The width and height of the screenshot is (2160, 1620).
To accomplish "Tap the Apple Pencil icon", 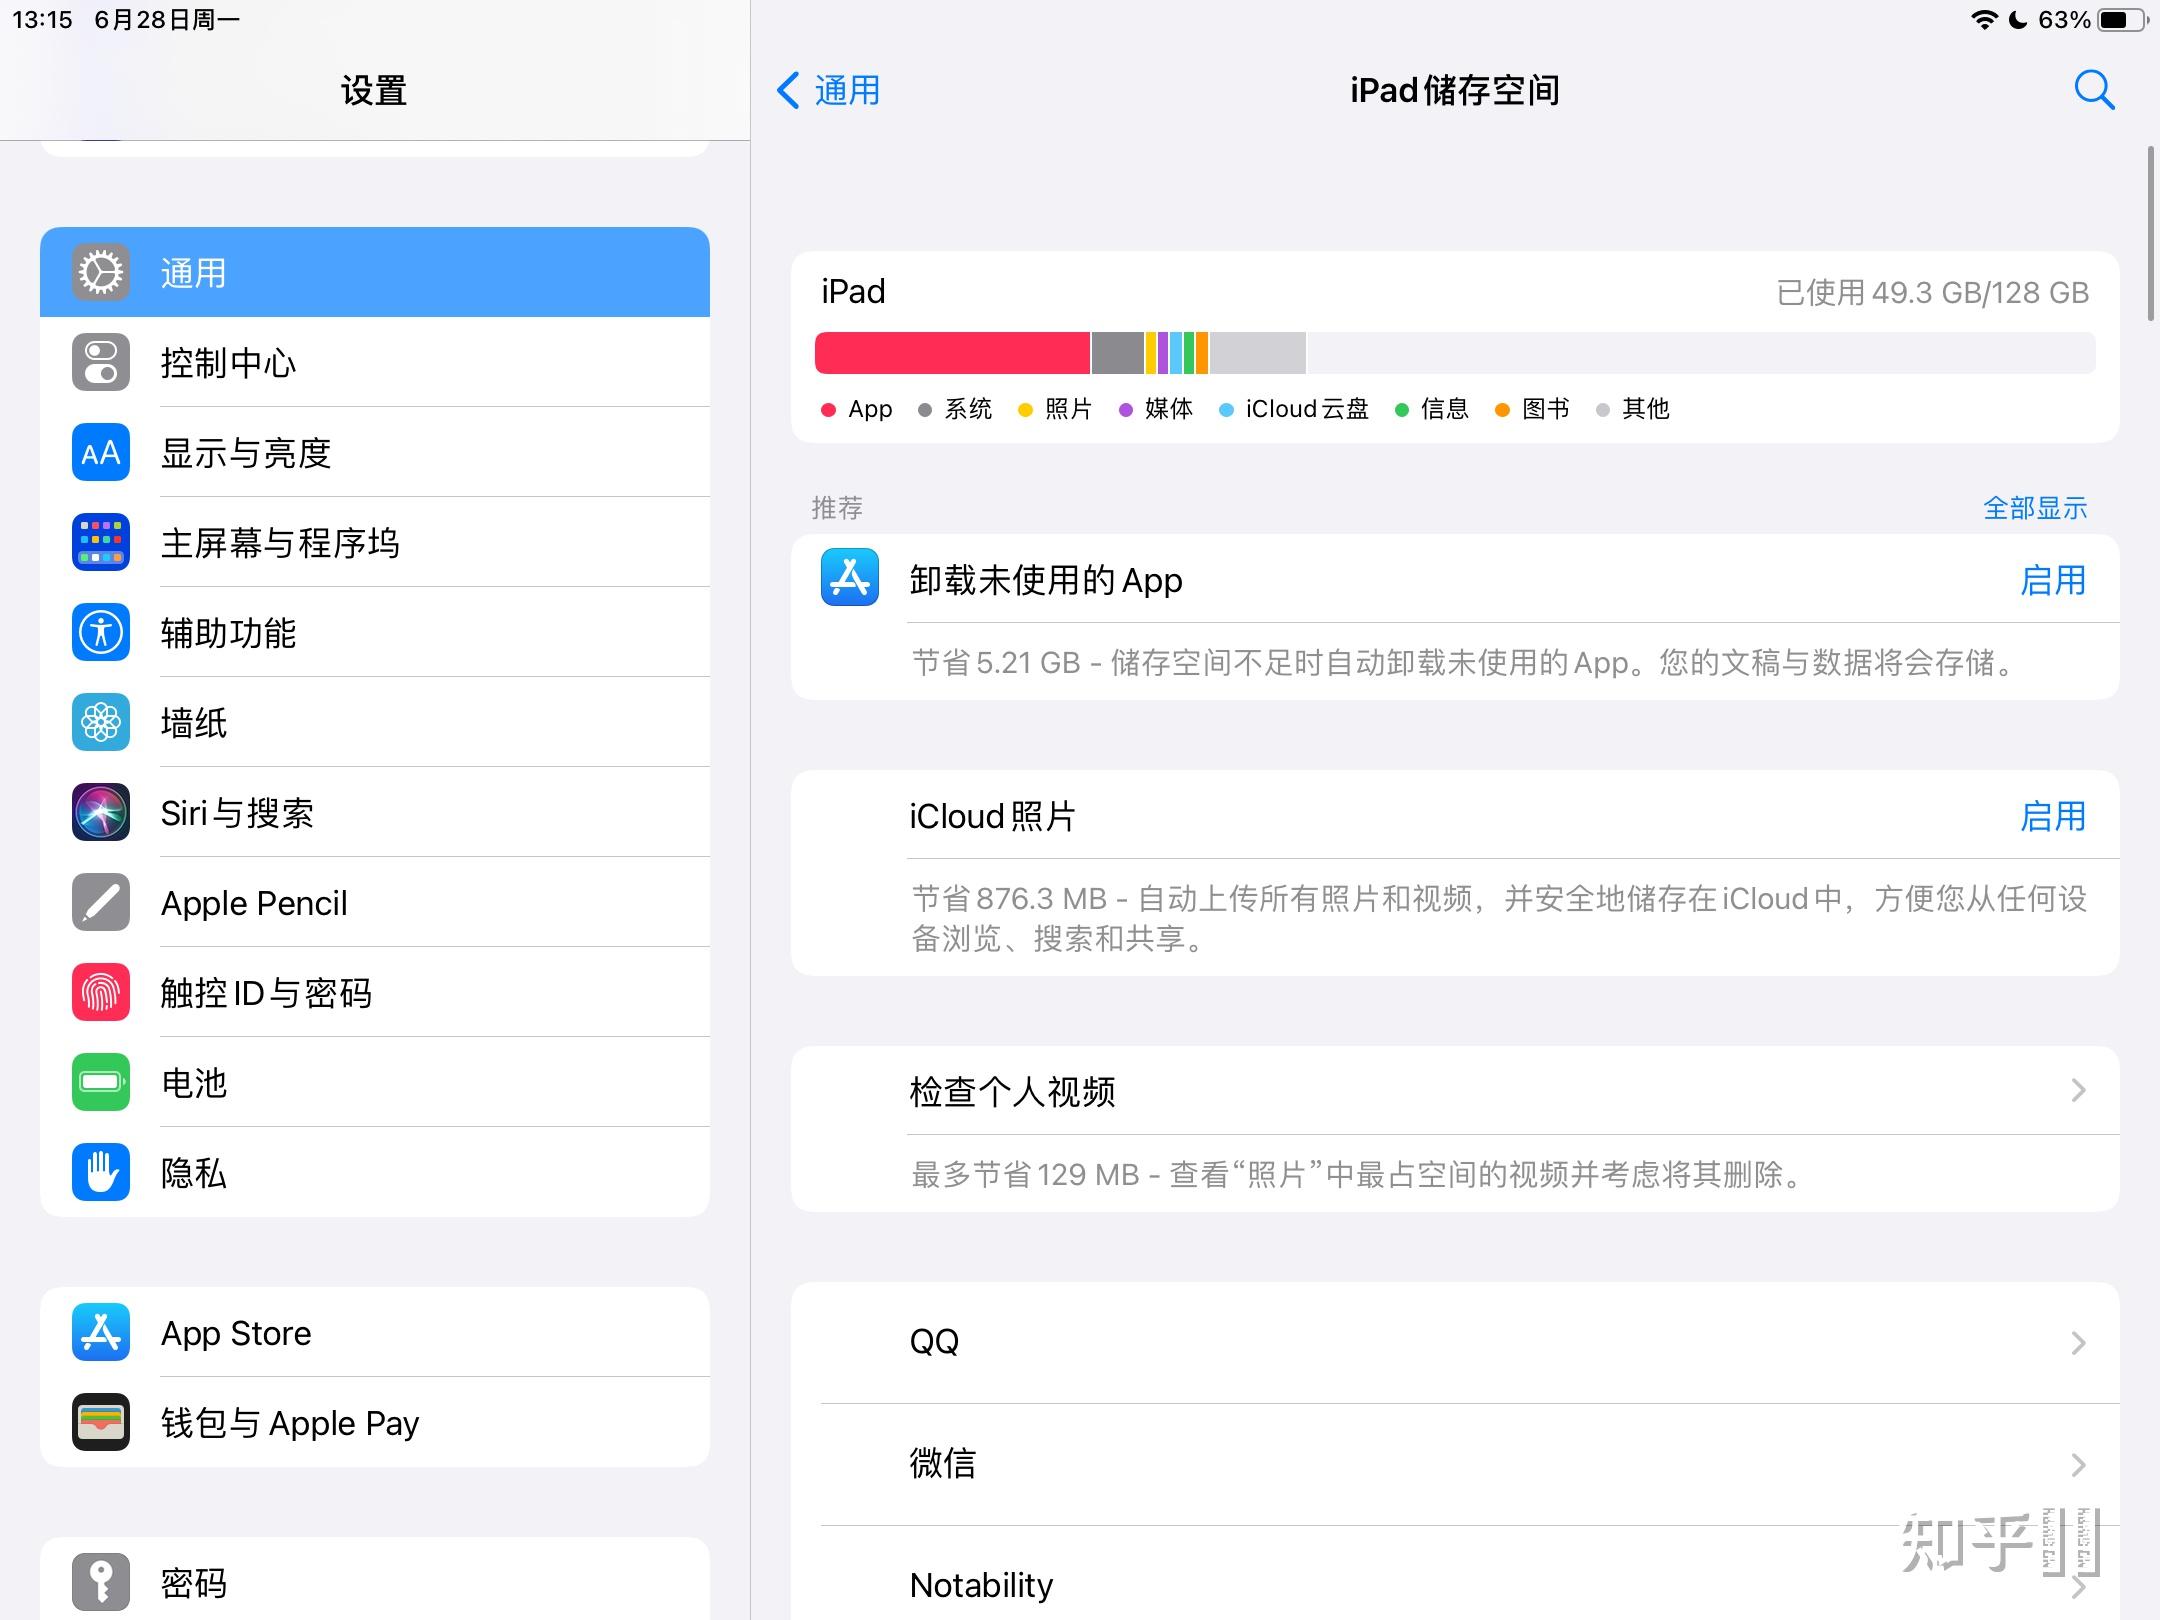I will click(x=101, y=902).
